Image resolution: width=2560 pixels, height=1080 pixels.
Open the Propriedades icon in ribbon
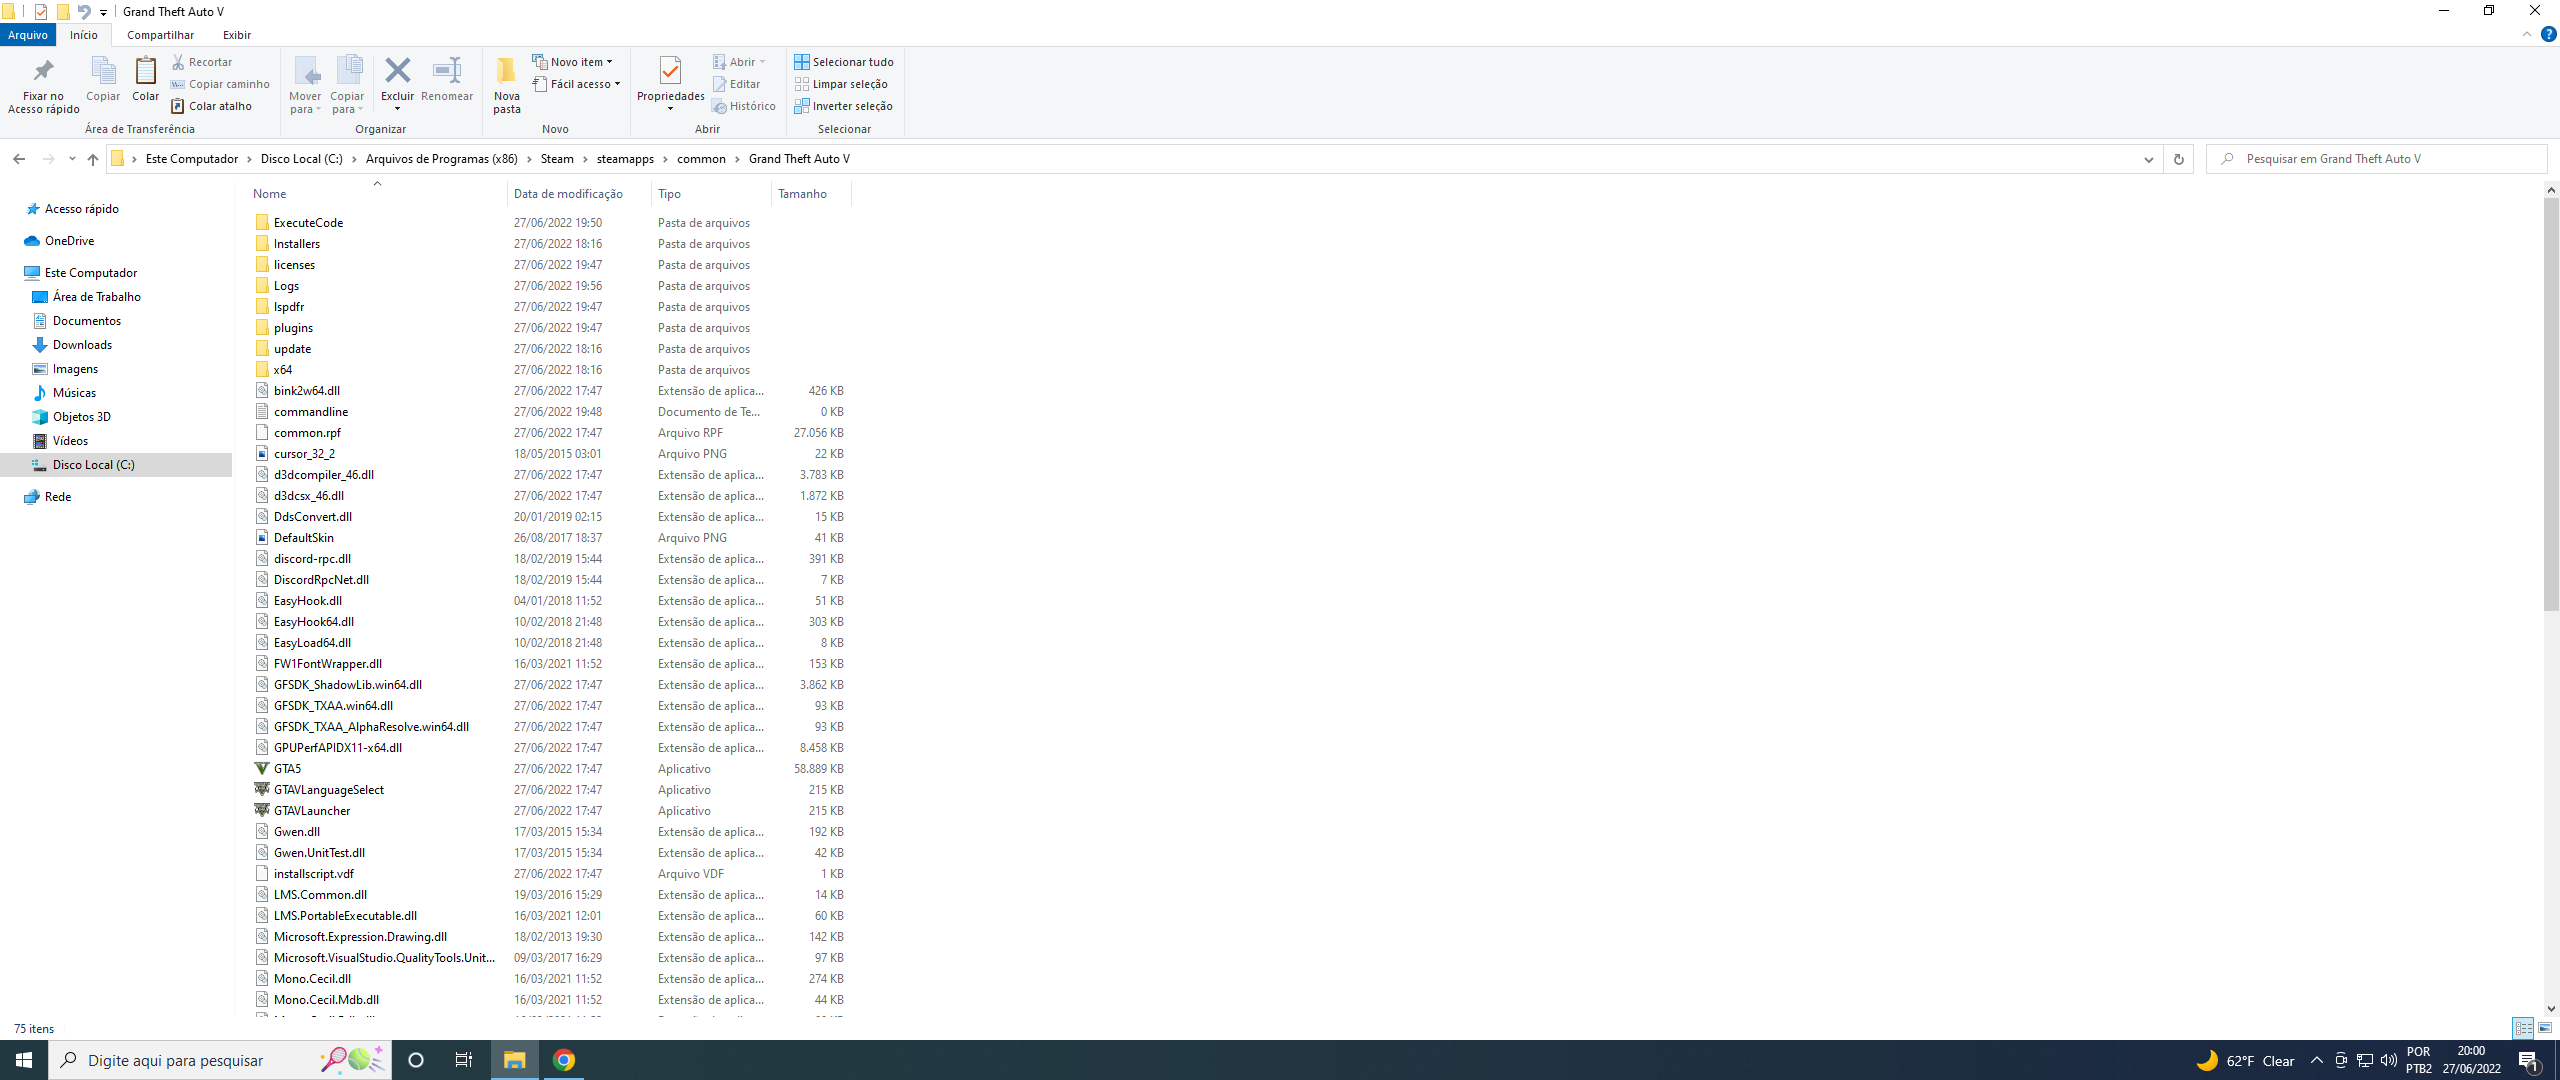[670, 72]
